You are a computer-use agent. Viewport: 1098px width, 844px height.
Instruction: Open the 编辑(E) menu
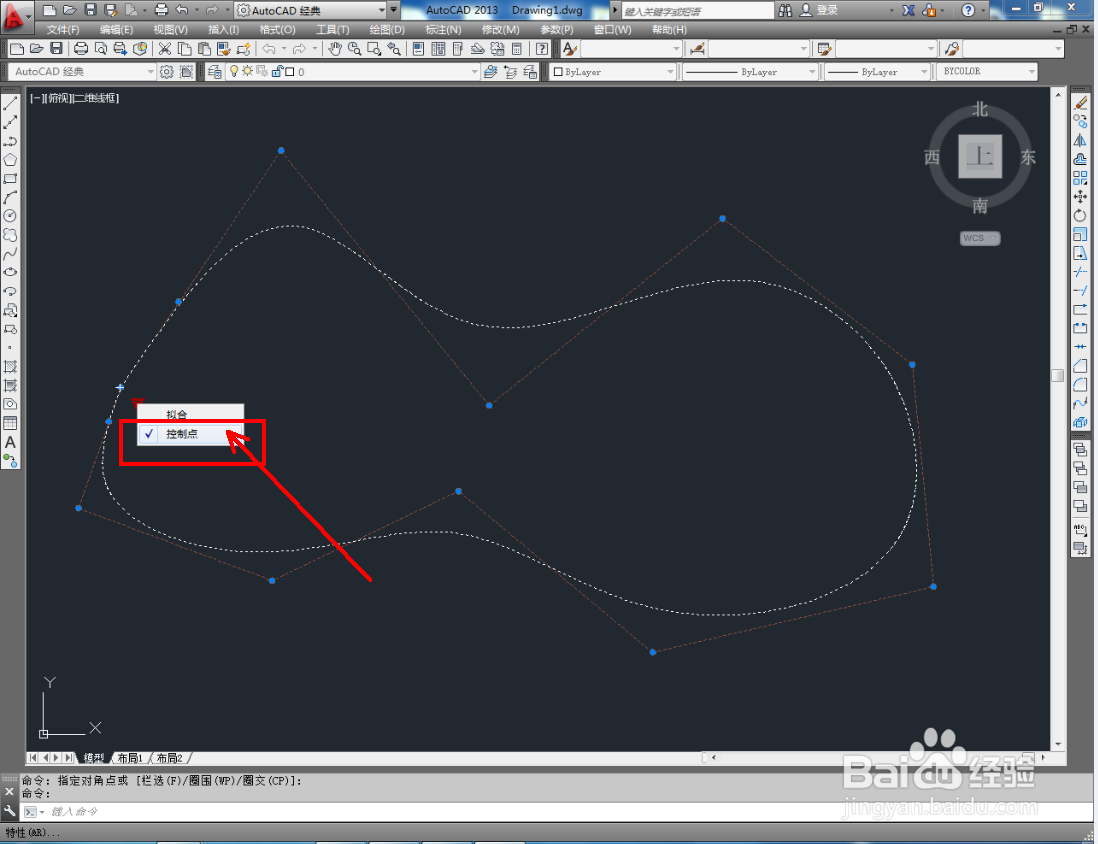[116, 30]
